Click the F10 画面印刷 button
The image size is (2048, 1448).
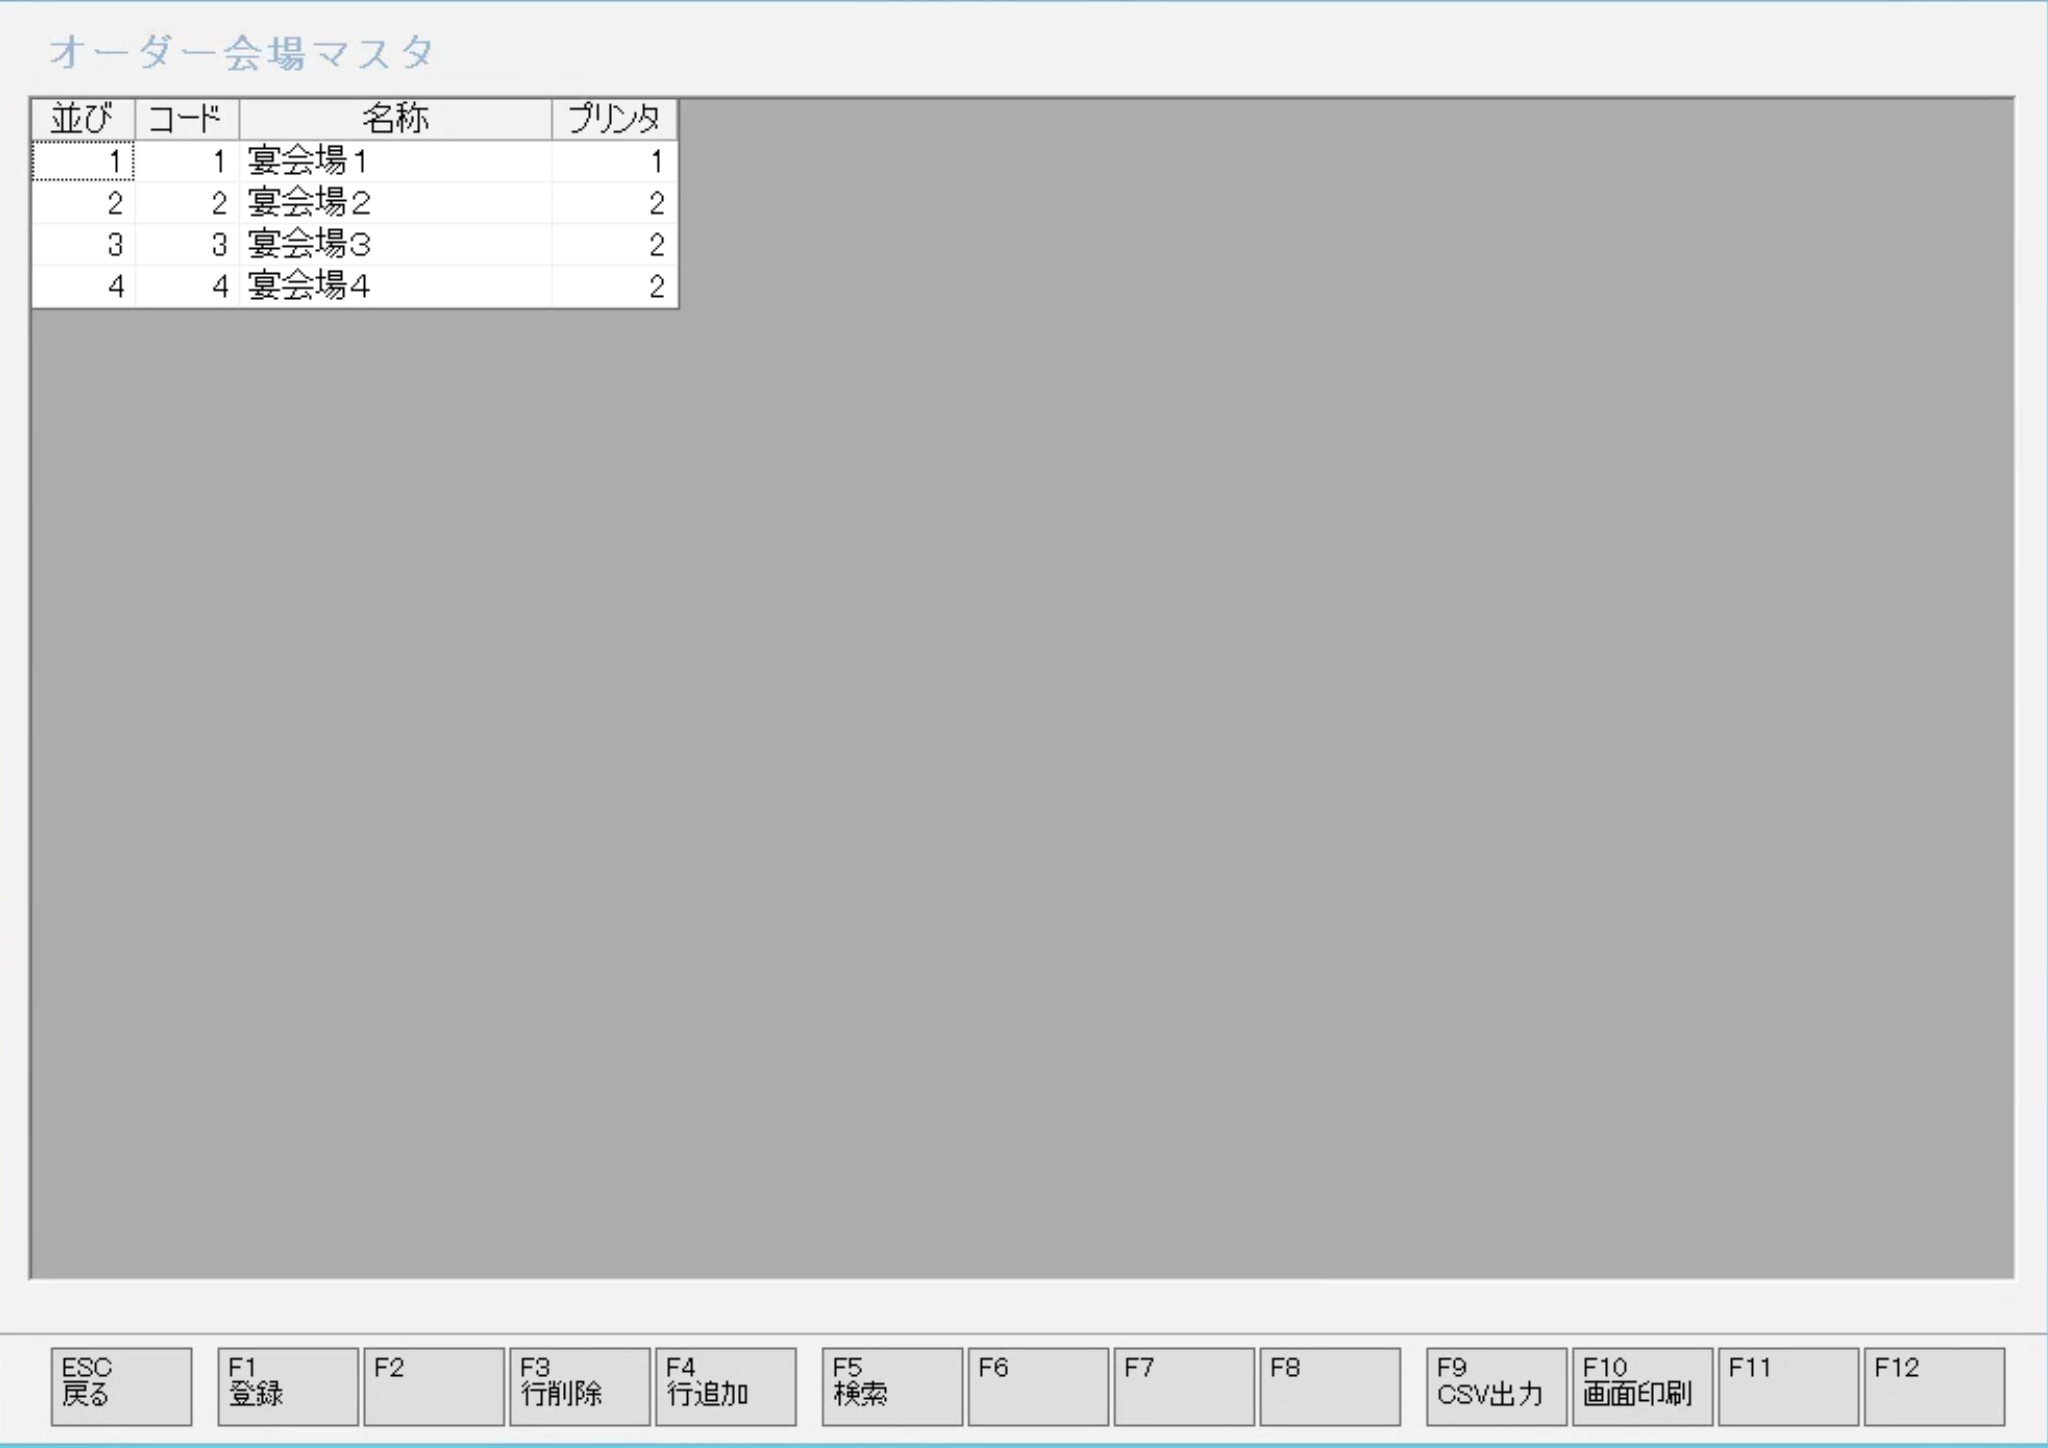pos(1642,1385)
